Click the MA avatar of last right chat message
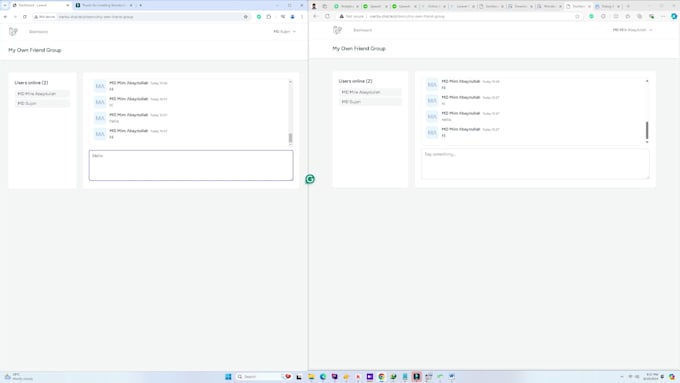This screenshot has width=680, height=383. point(432,132)
